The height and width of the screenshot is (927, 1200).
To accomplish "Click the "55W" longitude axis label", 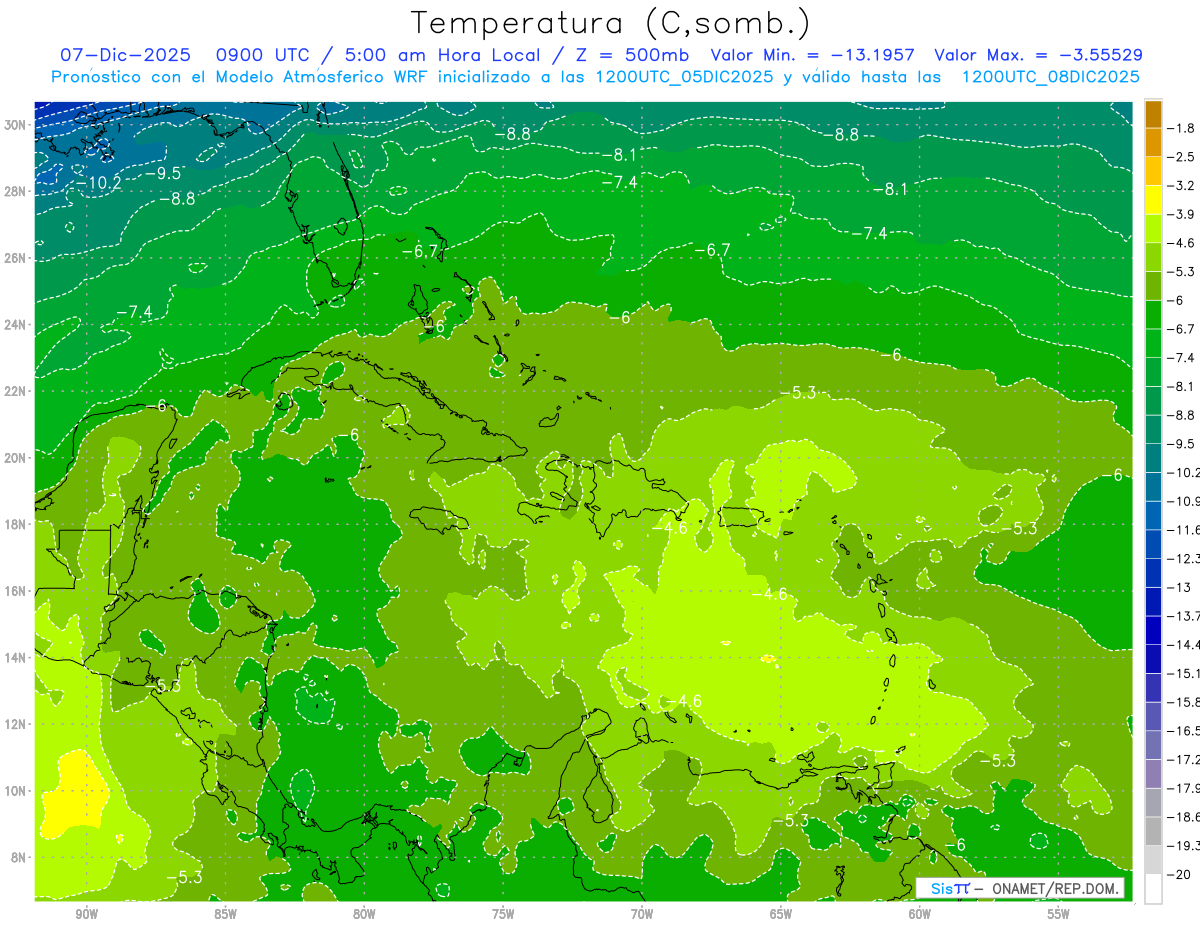I will pyautogui.click(x=1059, y=914).
